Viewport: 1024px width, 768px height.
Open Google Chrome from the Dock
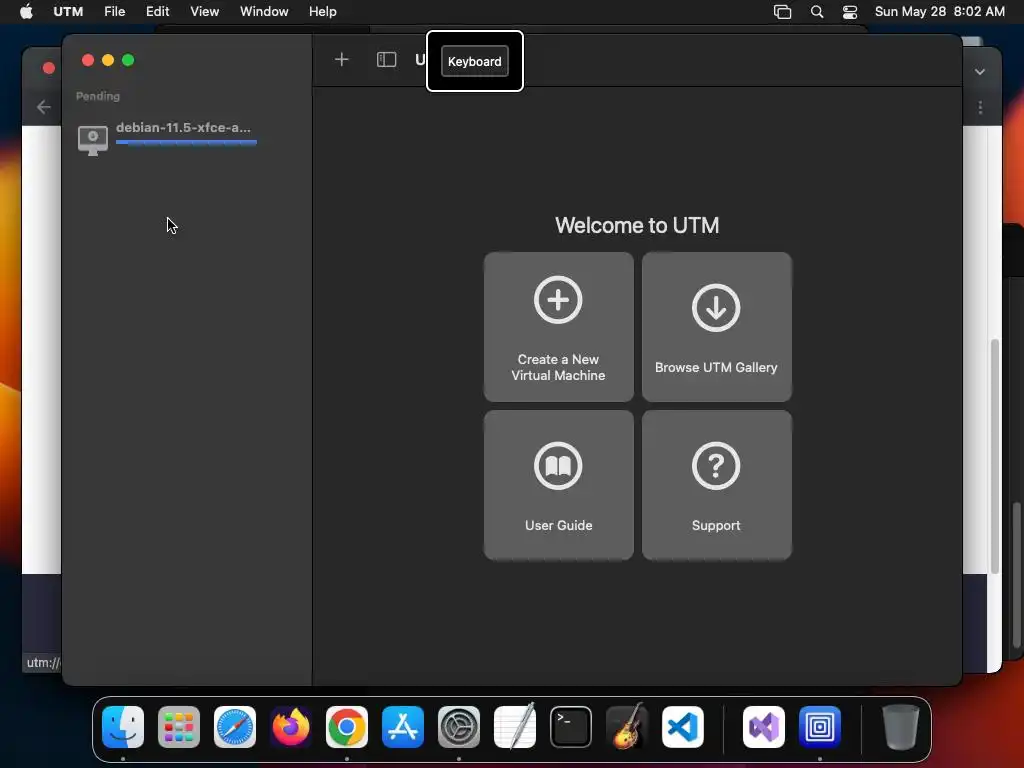point(347,727)
